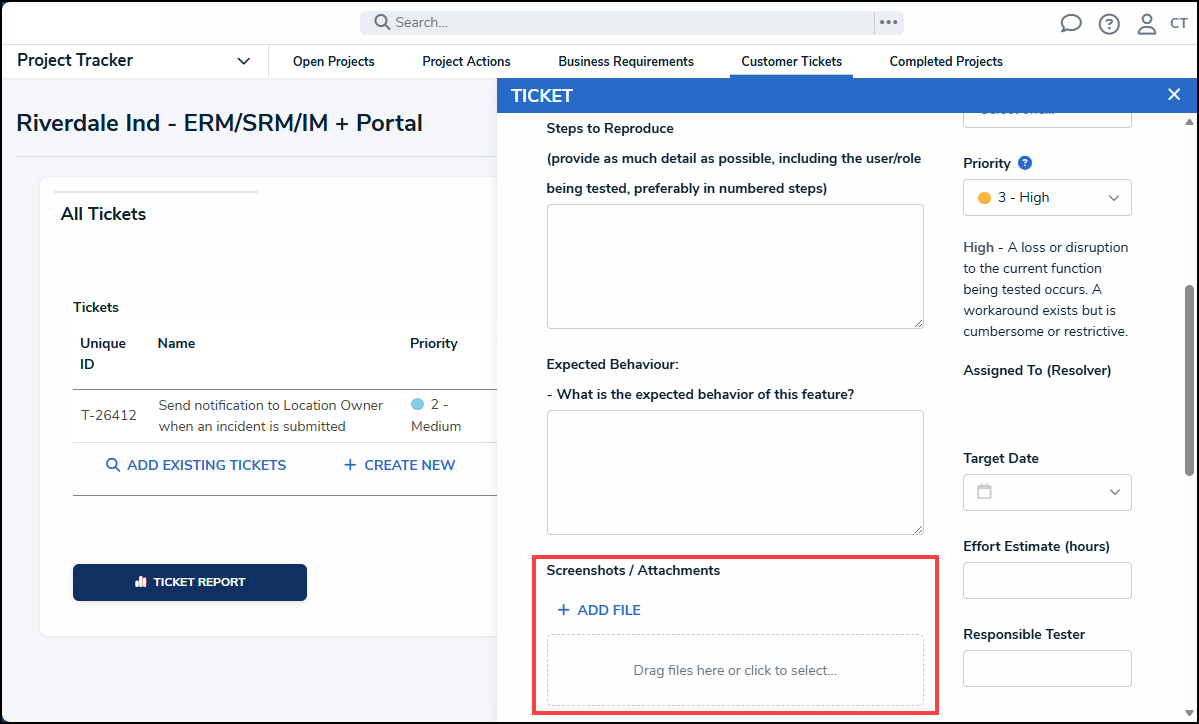Click Create New ticket link
The width and height of the screenshot is (1199, 724).
coord(399,465)
